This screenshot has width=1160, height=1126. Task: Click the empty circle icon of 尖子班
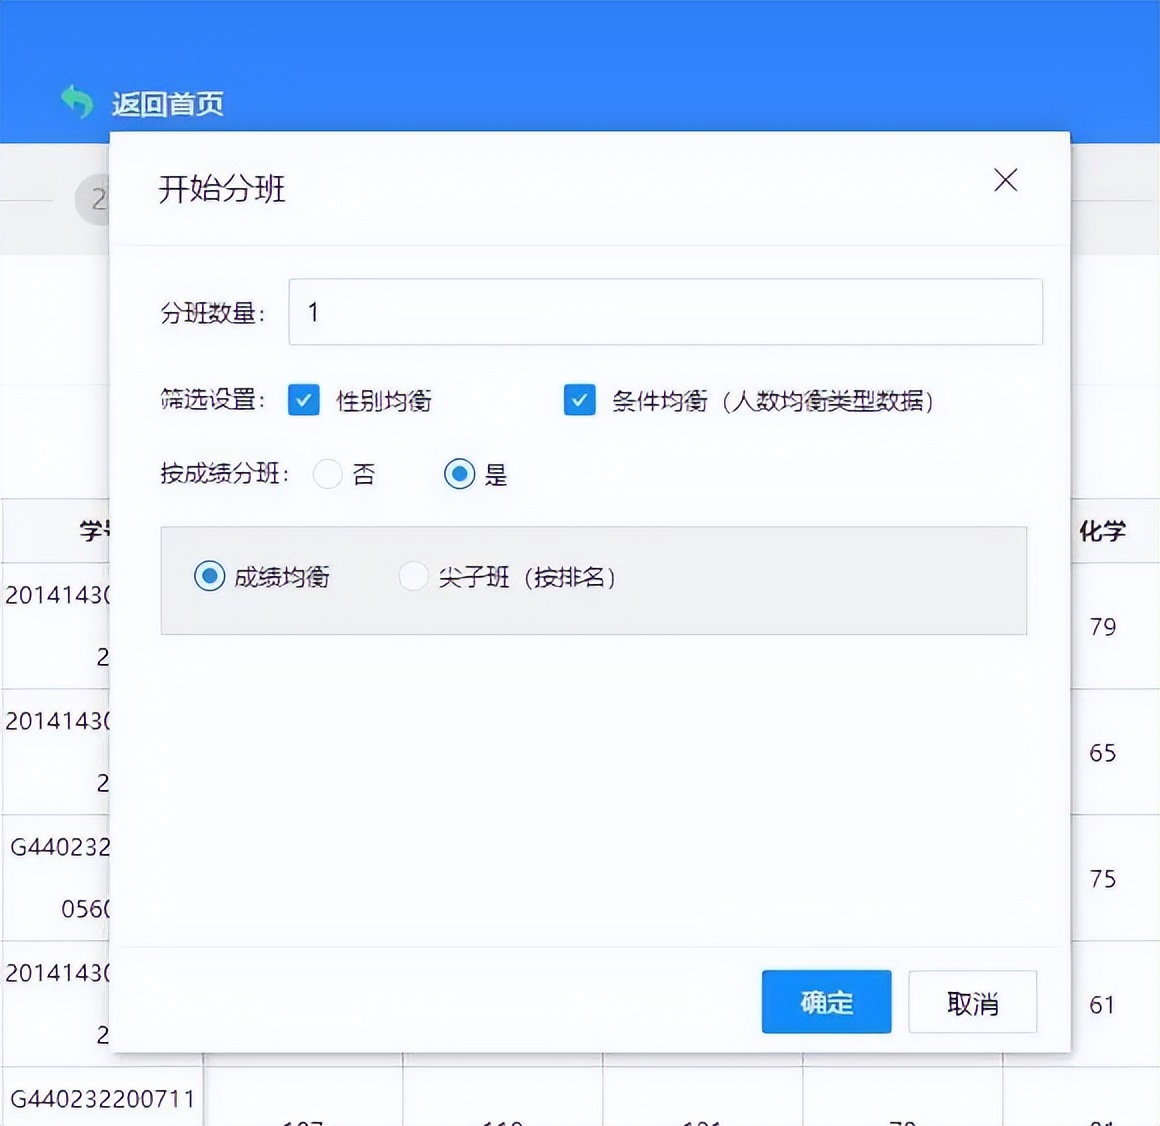pos(413,576)
